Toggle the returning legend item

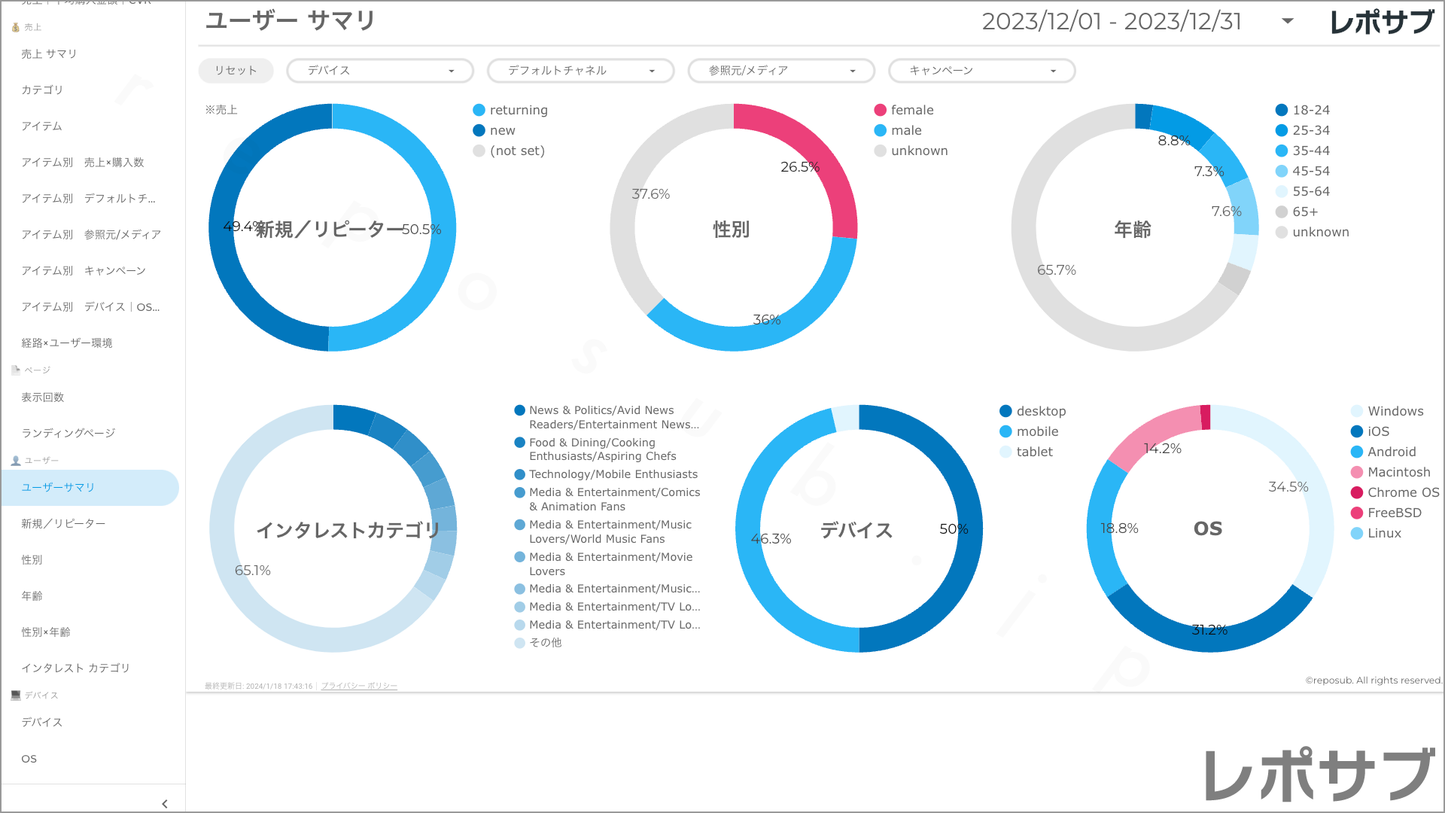point(518,110)
